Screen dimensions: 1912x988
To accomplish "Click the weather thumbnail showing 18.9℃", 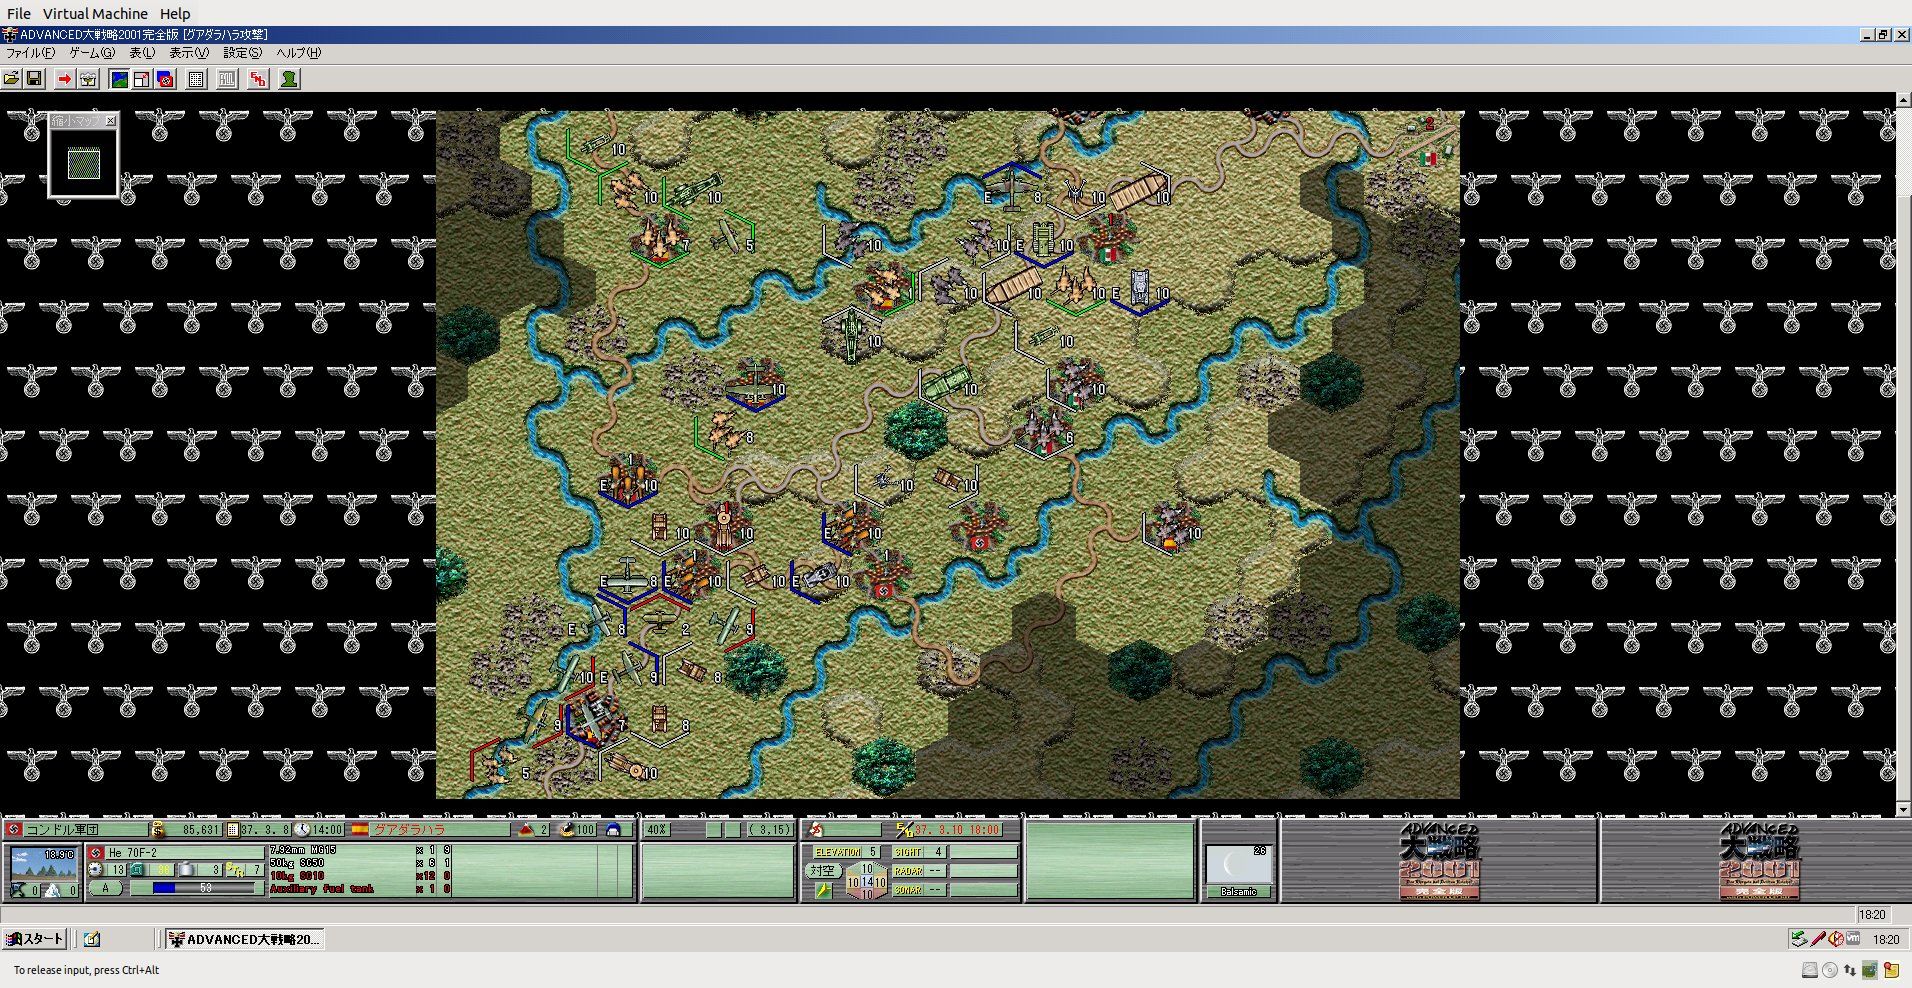I will pos(43,862).
